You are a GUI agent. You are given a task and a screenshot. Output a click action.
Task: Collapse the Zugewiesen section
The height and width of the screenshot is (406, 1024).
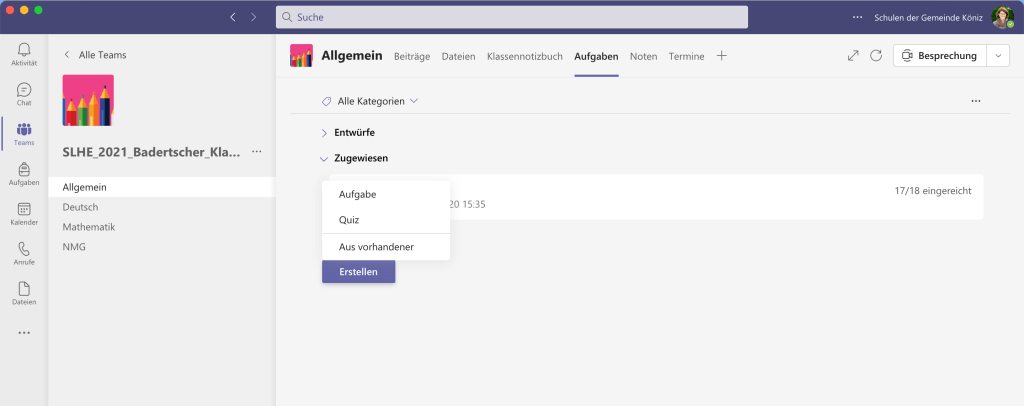coord(324,158)
